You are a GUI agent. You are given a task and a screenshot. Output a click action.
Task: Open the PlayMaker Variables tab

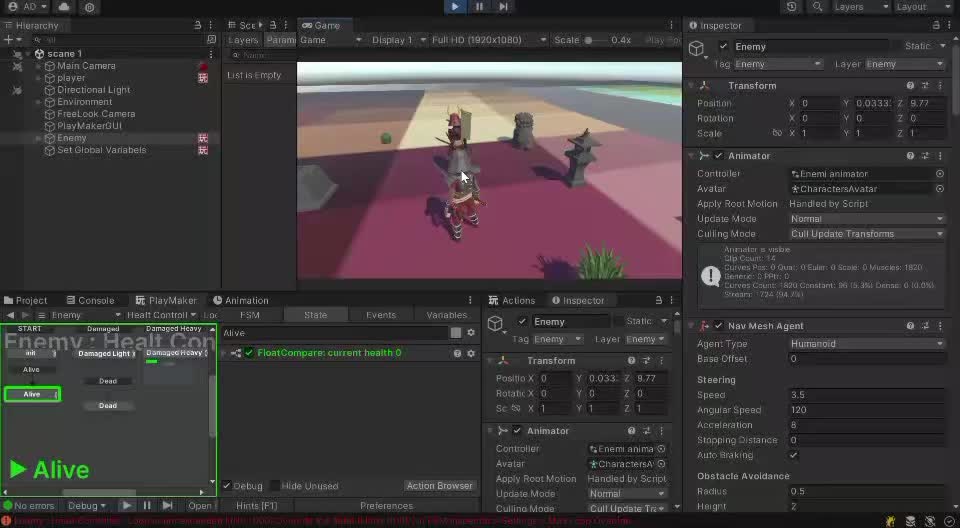(x=446, y=315)
